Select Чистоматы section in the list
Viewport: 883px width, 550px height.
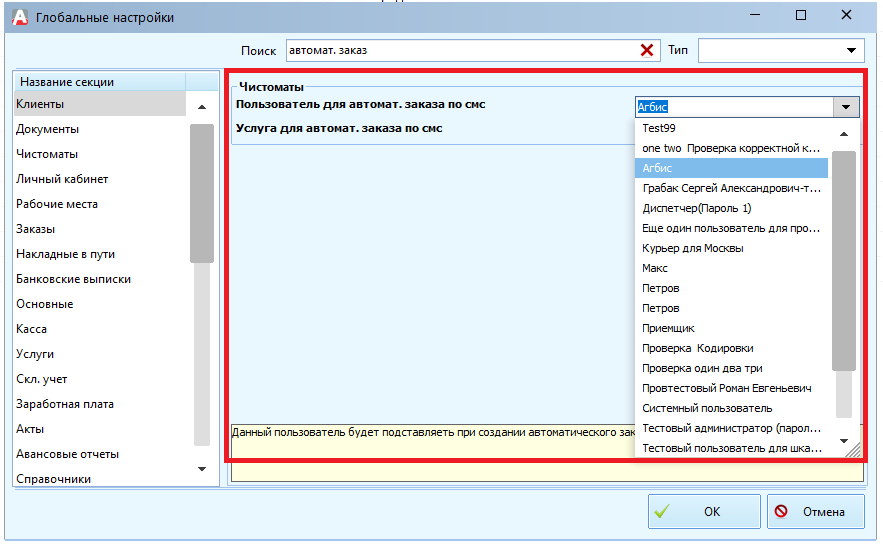click(x=100, y=154)
